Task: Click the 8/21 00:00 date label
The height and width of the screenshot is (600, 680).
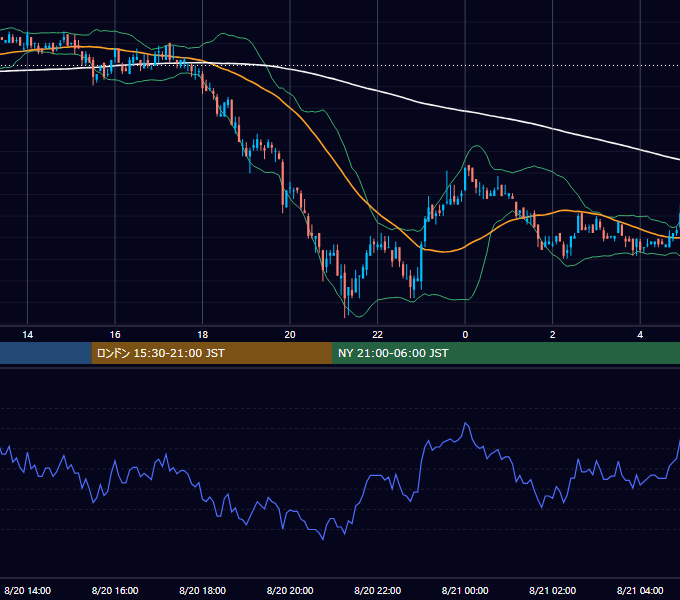Action: [x=465, y=590]
